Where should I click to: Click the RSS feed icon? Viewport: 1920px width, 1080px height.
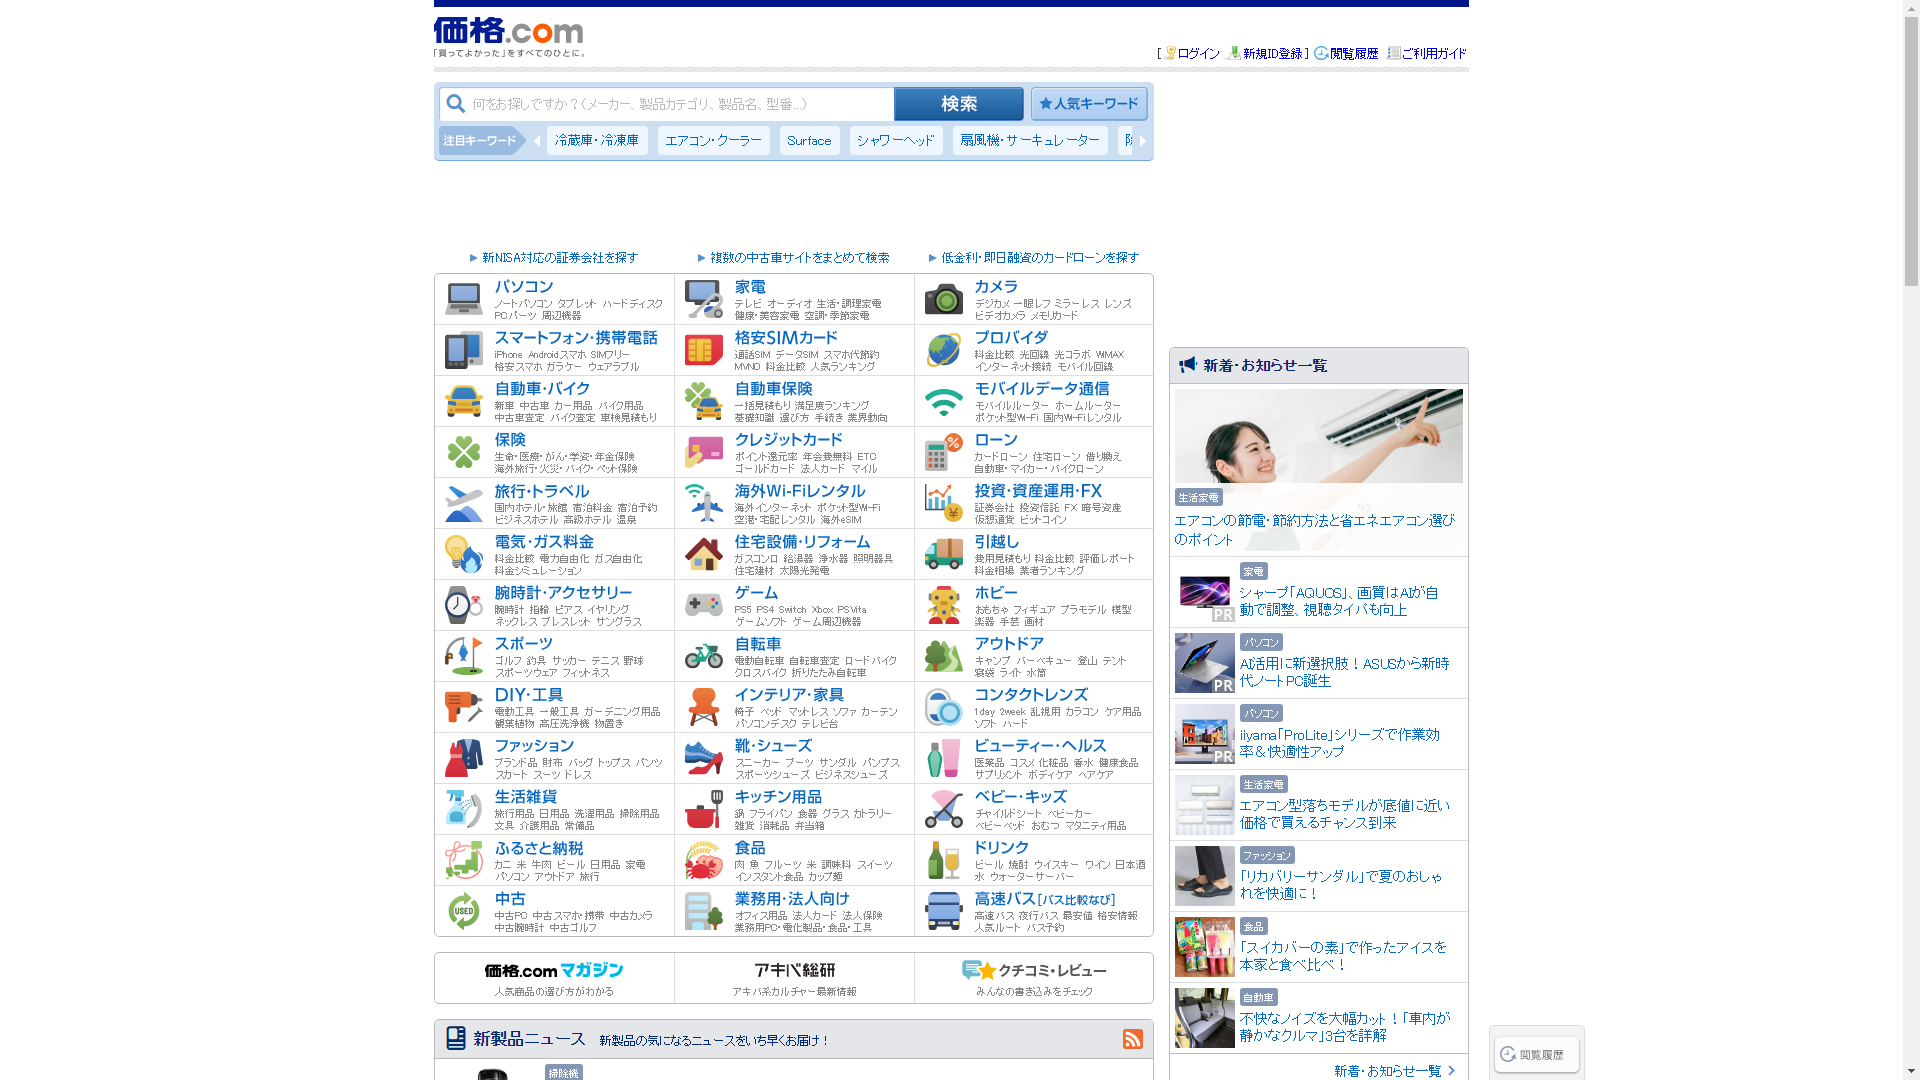[x=1132, y=1039]
